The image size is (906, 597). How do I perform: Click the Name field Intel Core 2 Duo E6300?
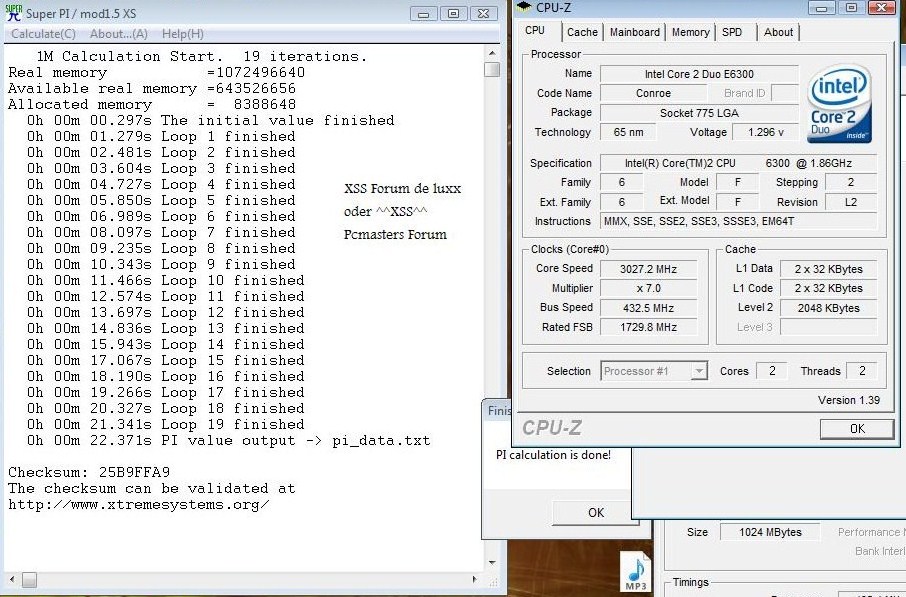coord(699,74)
